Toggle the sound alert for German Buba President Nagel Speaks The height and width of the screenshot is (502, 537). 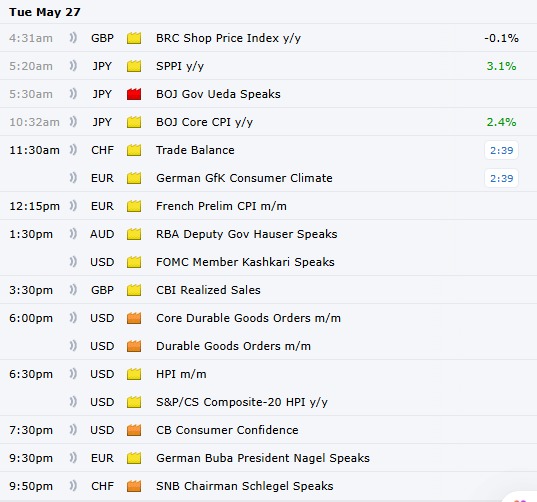(73, 457)
